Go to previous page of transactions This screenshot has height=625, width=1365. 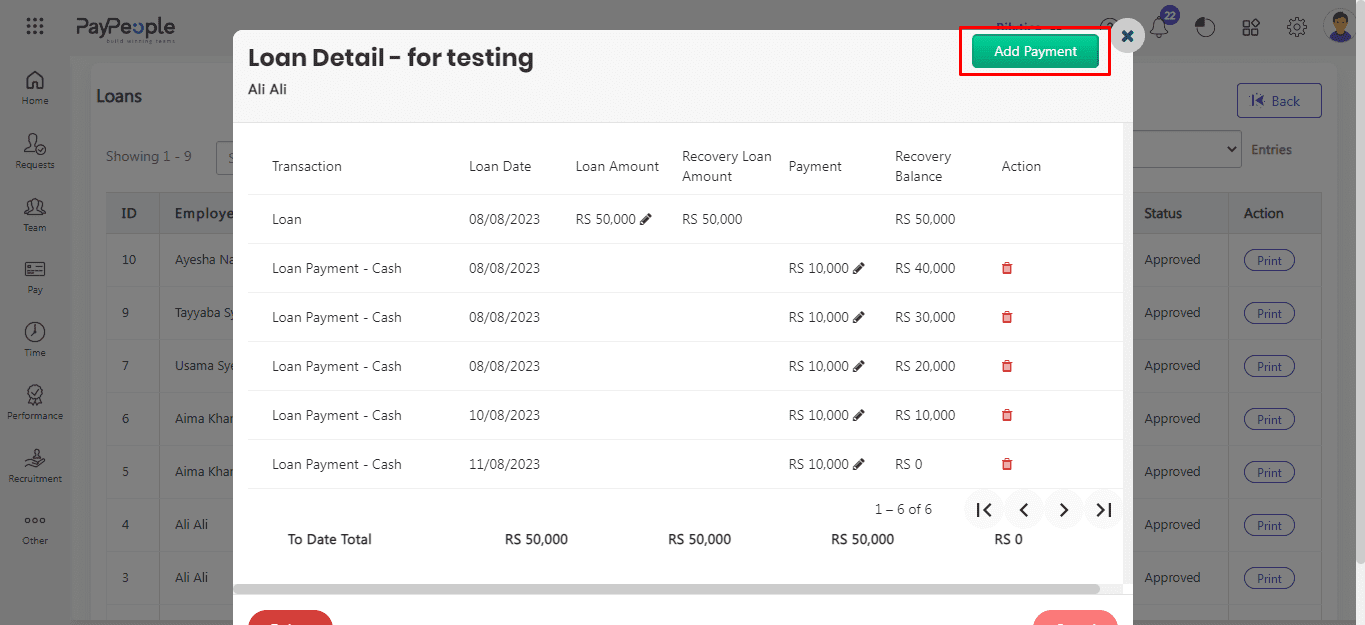point(1024,510)
